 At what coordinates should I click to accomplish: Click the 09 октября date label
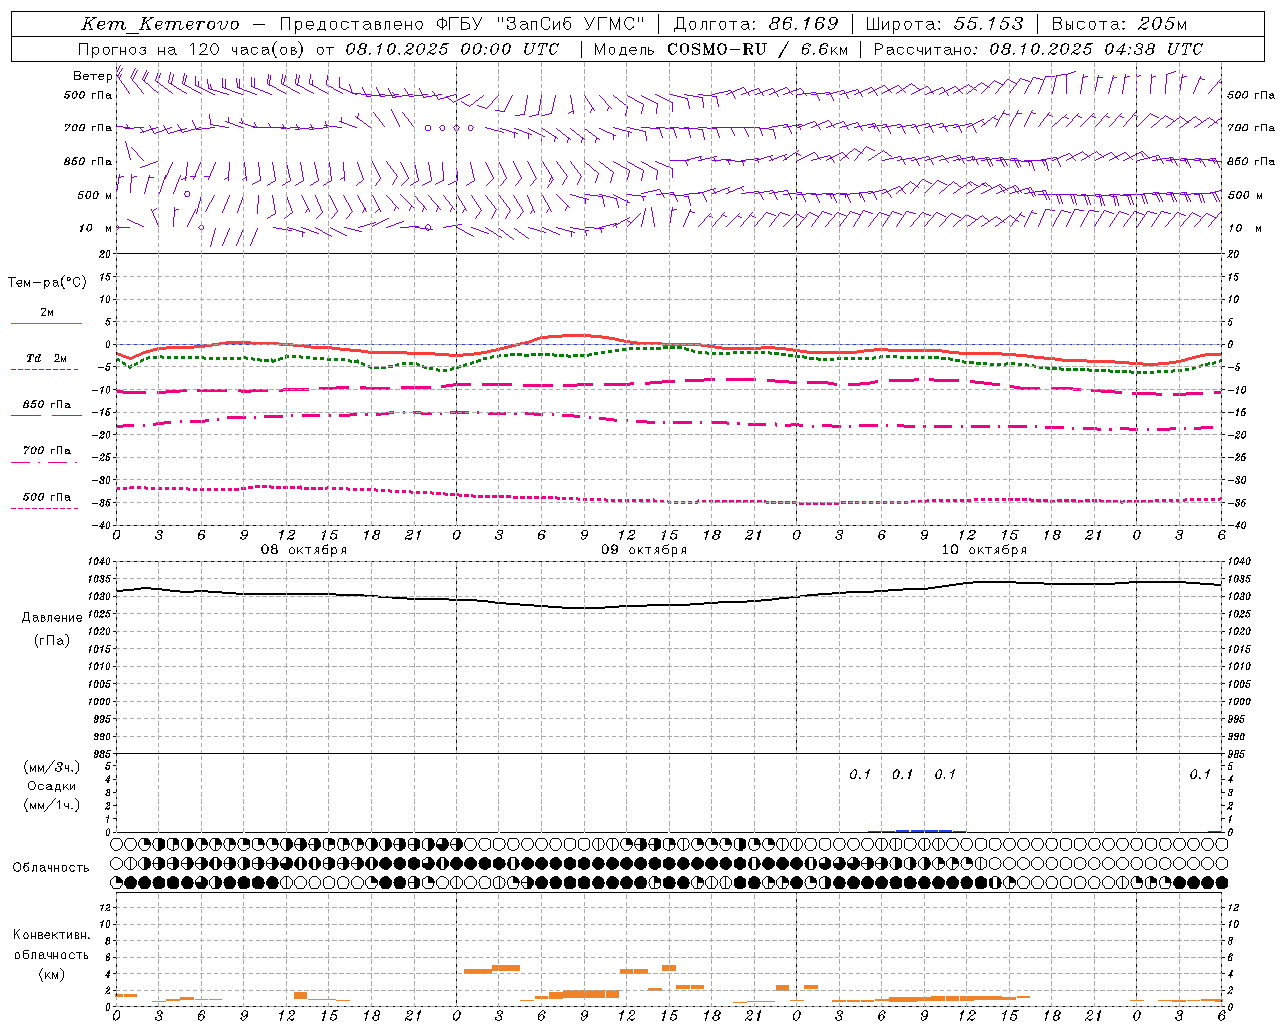tap(644, 549)
